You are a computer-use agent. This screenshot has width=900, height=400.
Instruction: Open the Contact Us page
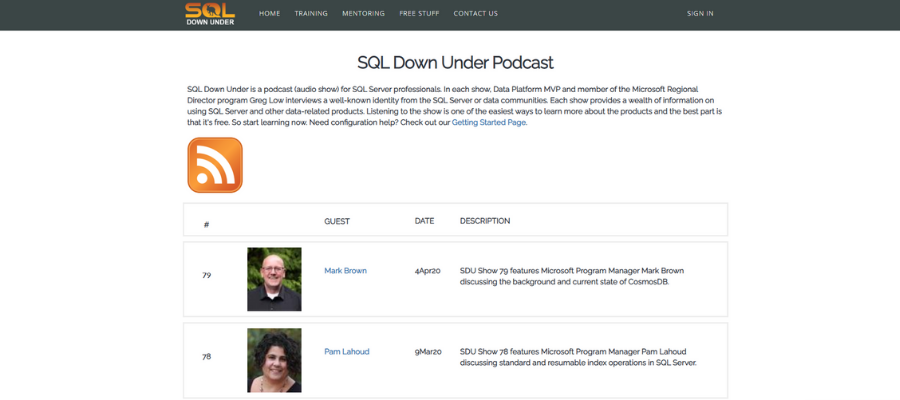pos(476,14)
